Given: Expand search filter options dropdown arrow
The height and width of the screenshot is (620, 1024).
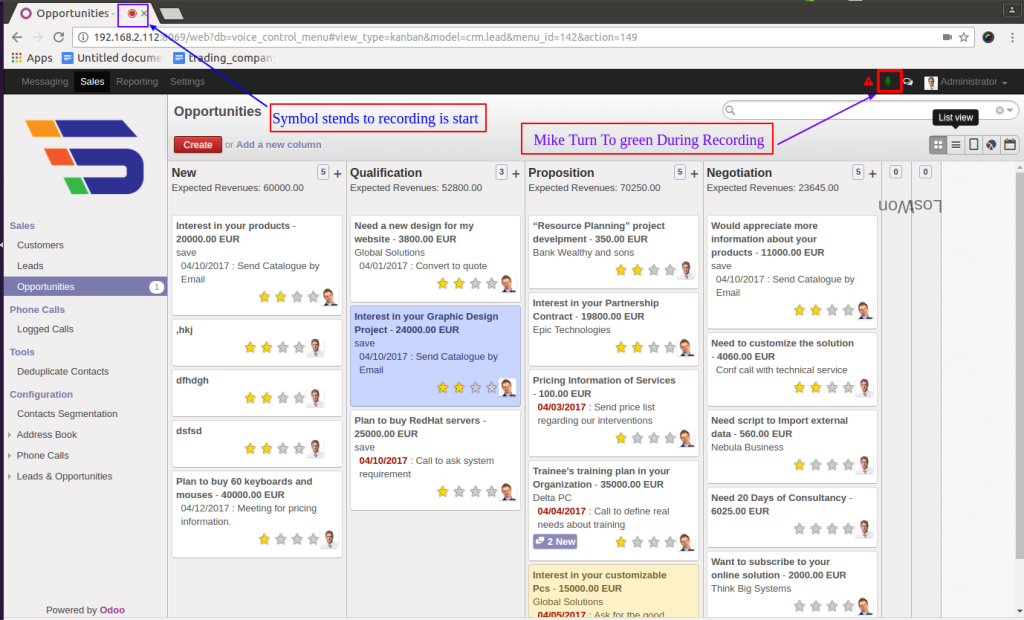Looking at the screenshot, I should click(1011, 110).
